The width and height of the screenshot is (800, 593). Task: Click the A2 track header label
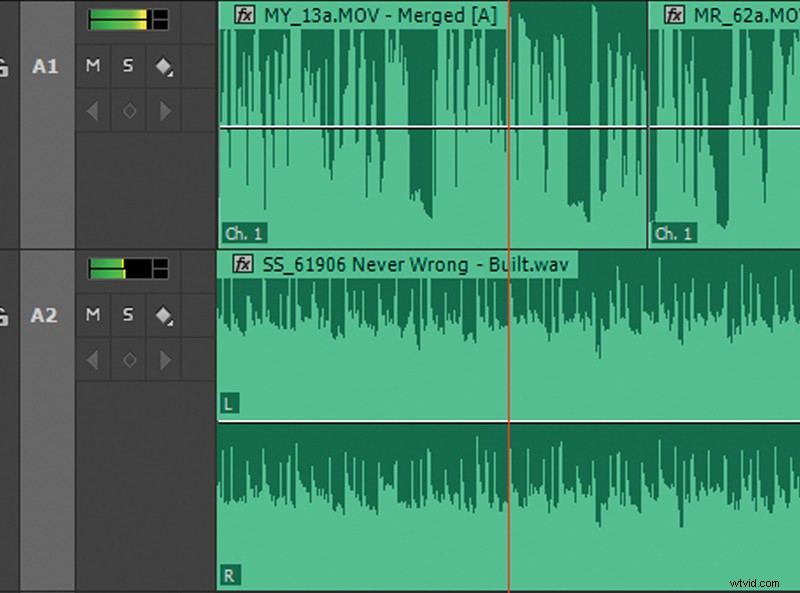(44, 315)
